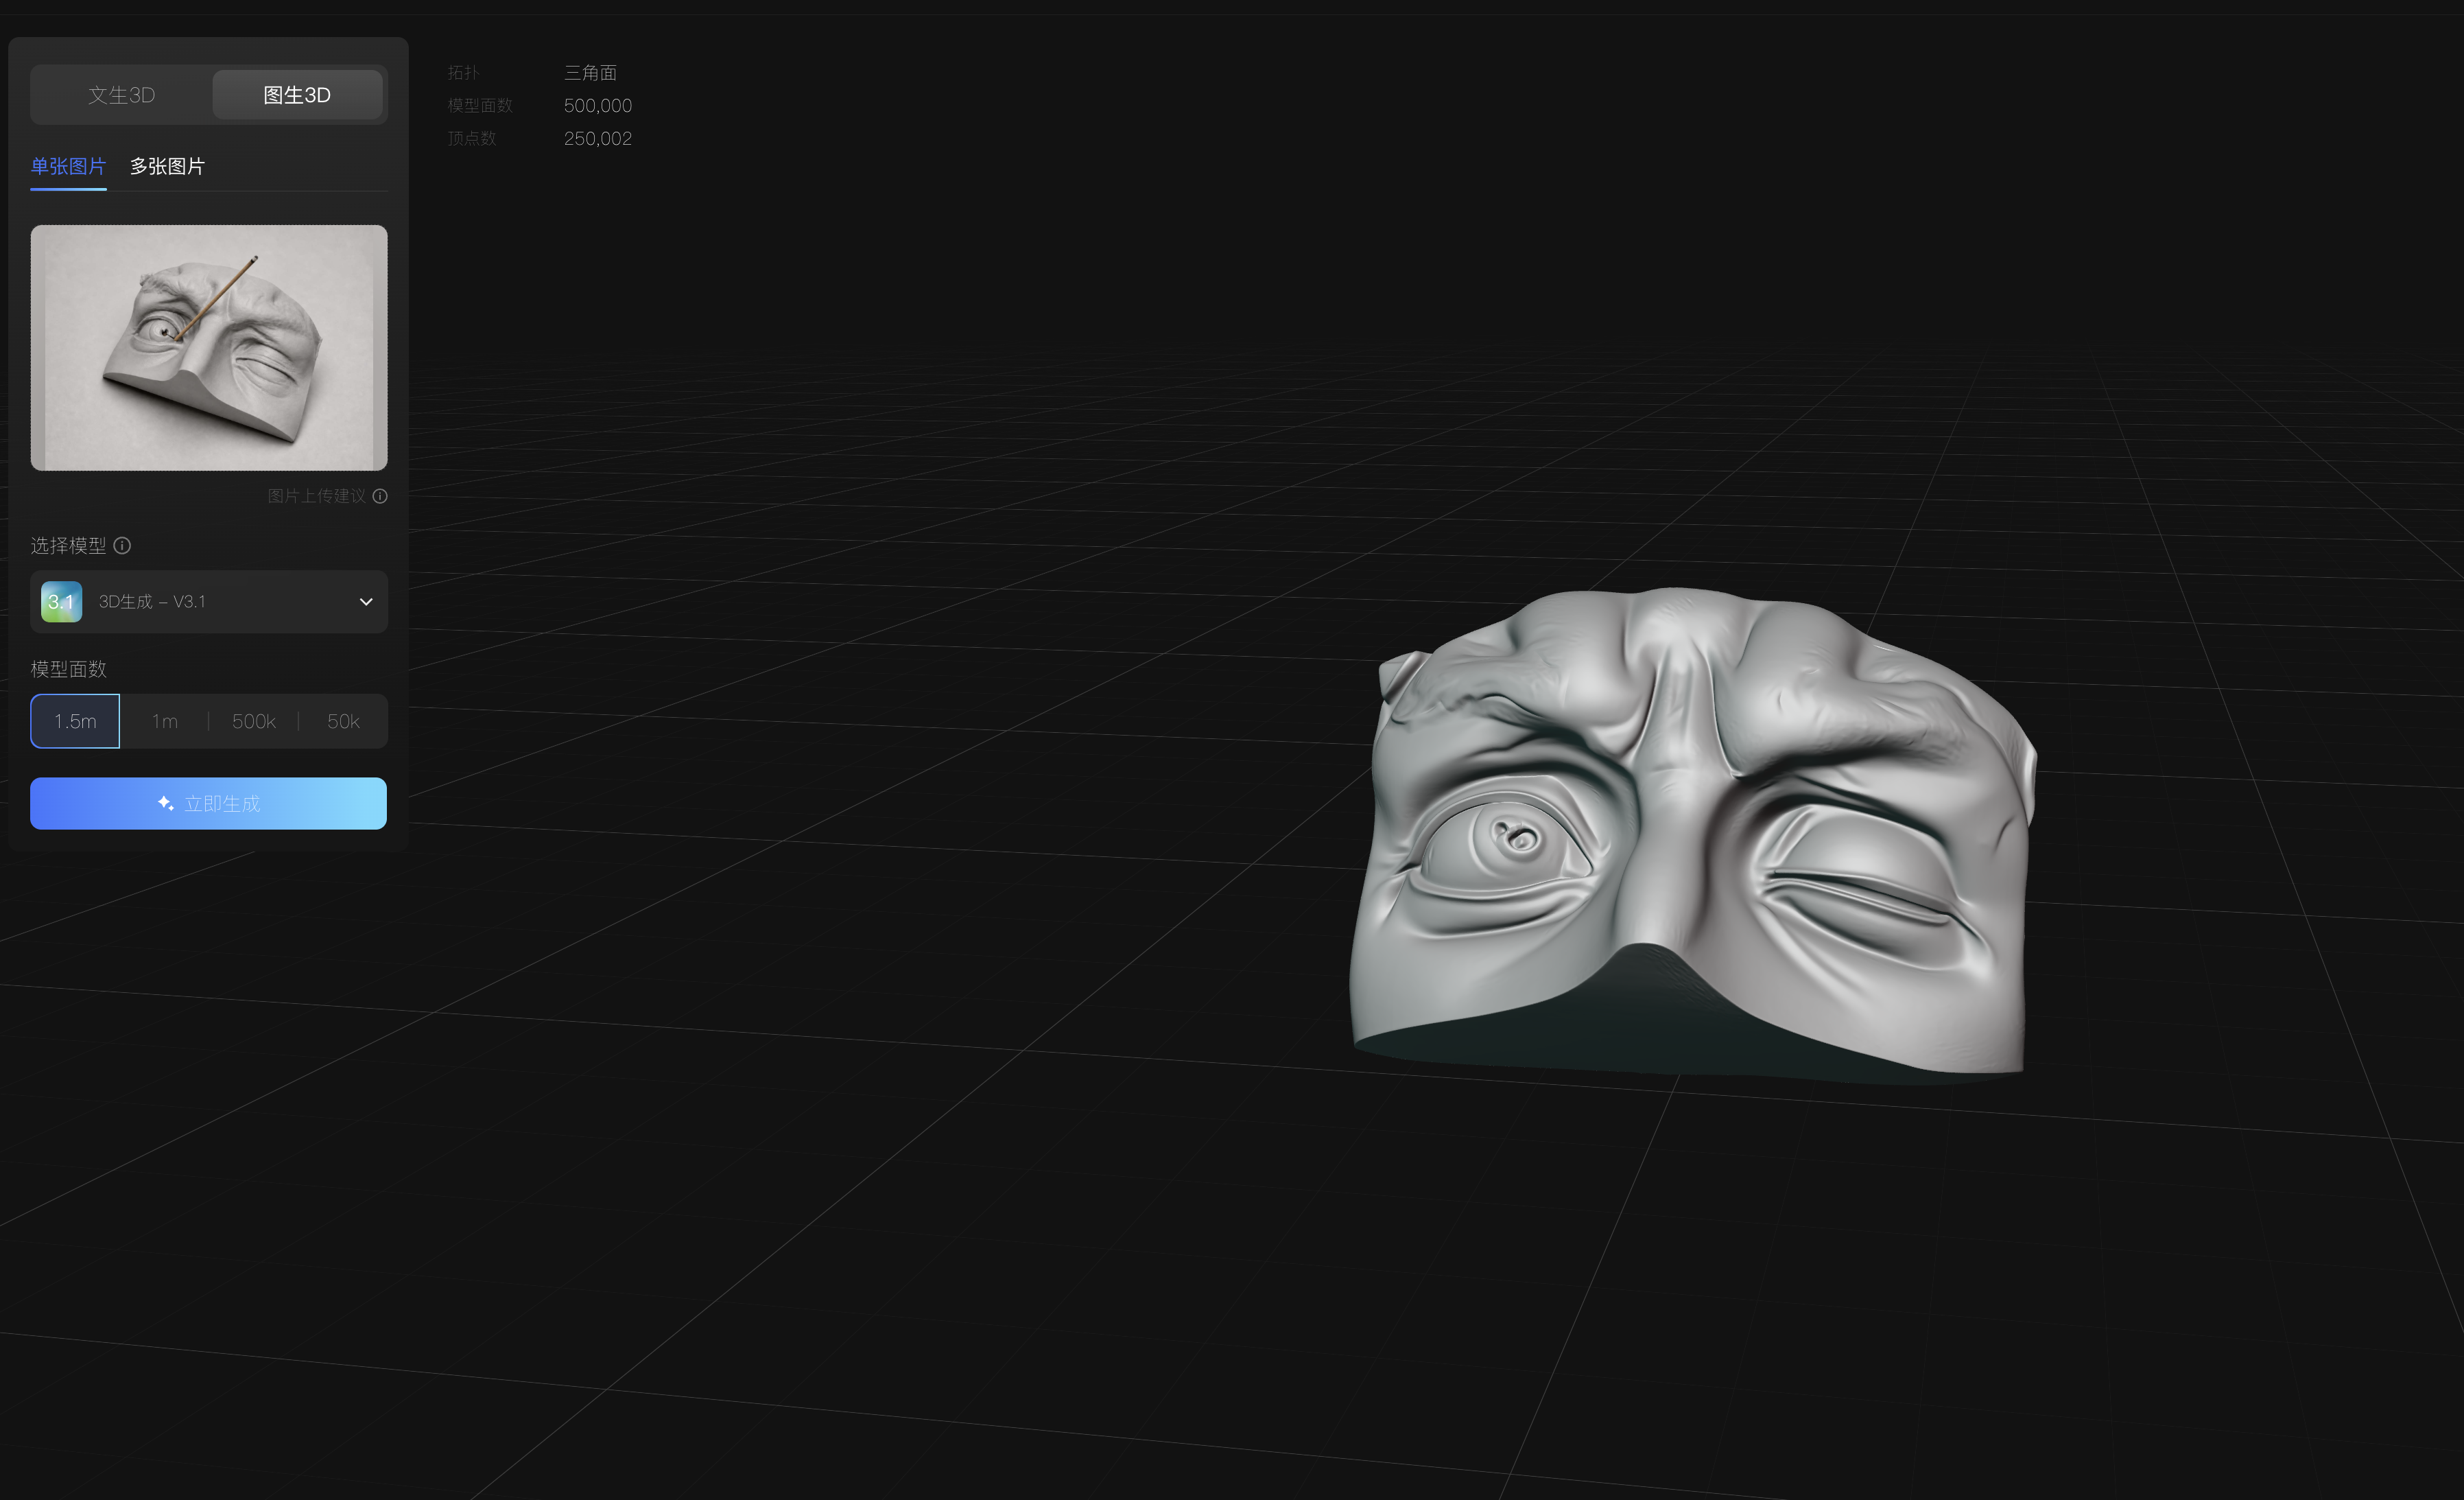The width and height of the screenshot is (2464, 1500).
Task: Click the 三角面 topology value
Action: (590, 72)
